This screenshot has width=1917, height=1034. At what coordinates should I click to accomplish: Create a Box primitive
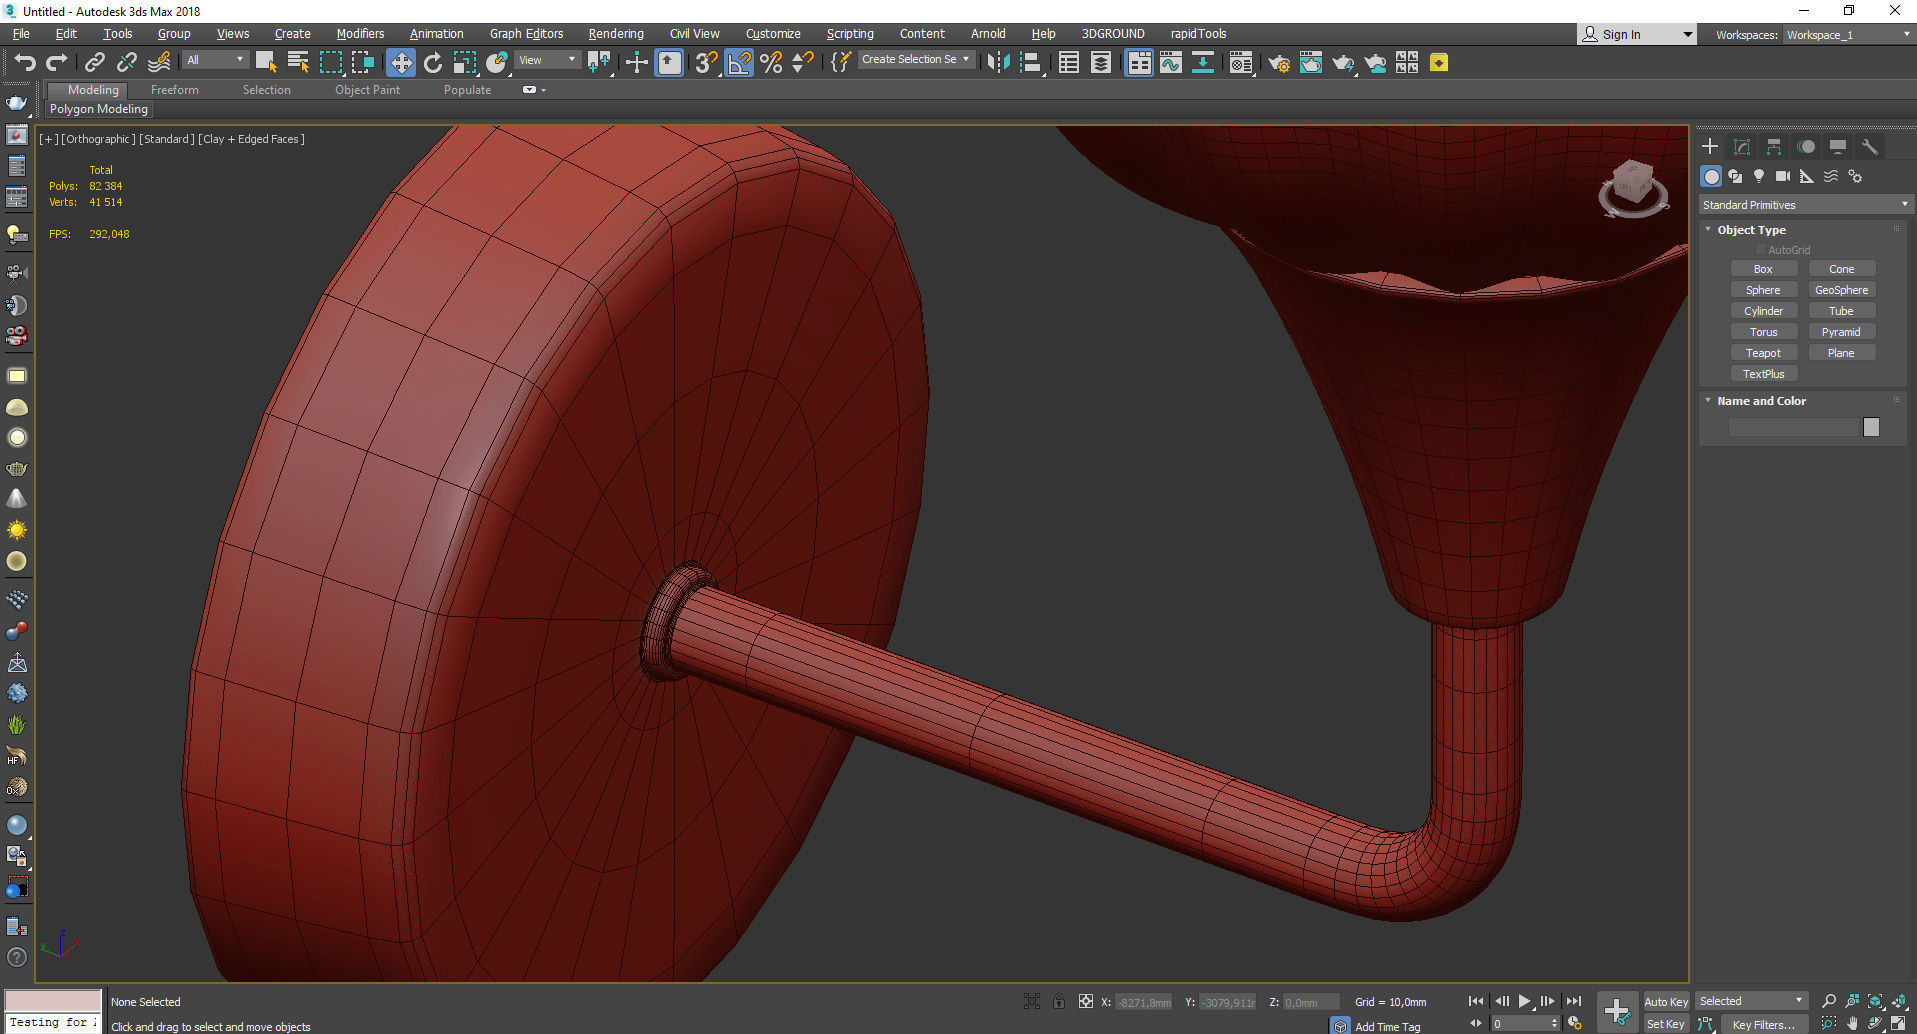[x=1763, y=269]
